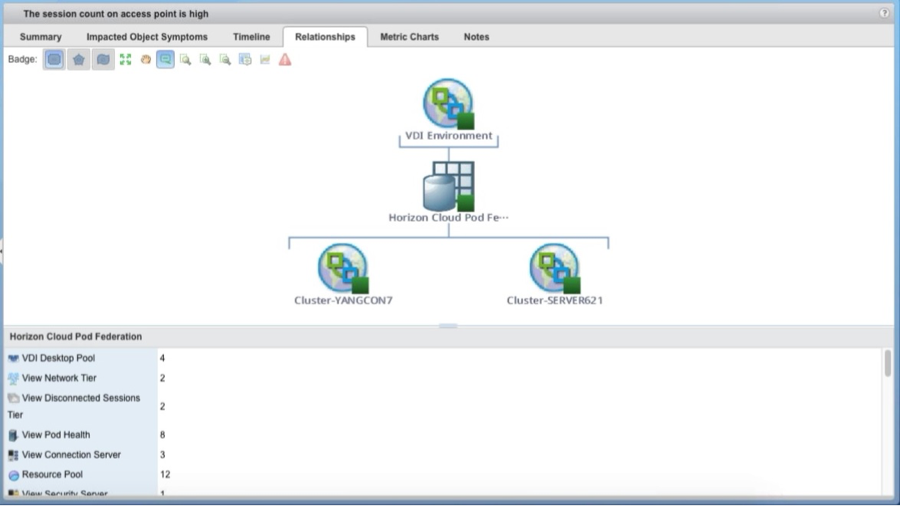Select the View Network Tier label

[59, 378]
